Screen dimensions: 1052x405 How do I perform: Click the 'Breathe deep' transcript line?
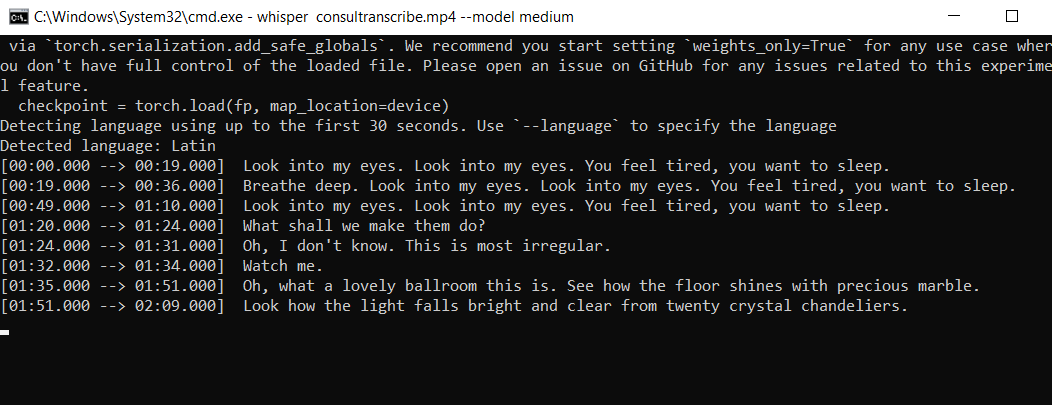(x=629, y=186)
